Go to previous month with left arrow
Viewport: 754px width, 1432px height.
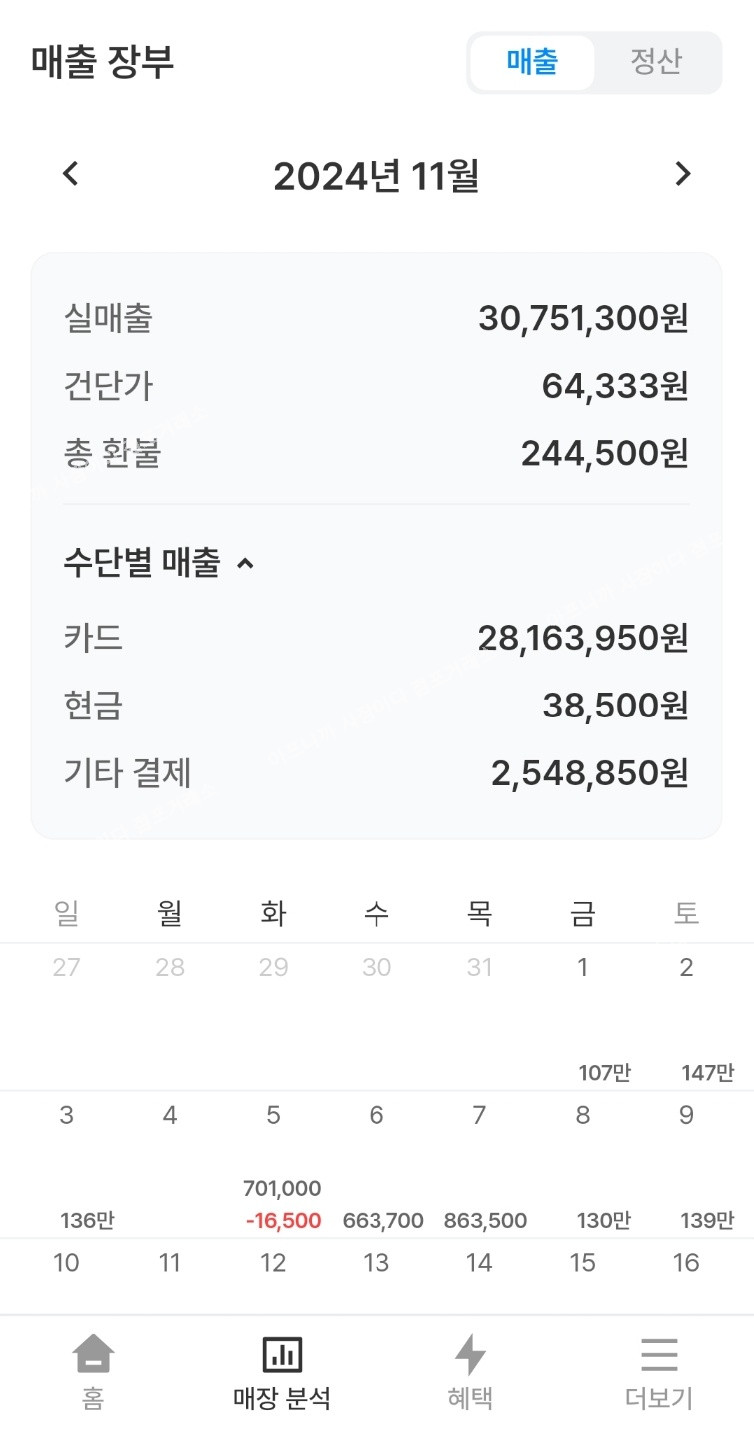pyautogui.click(x=70, y=174)
